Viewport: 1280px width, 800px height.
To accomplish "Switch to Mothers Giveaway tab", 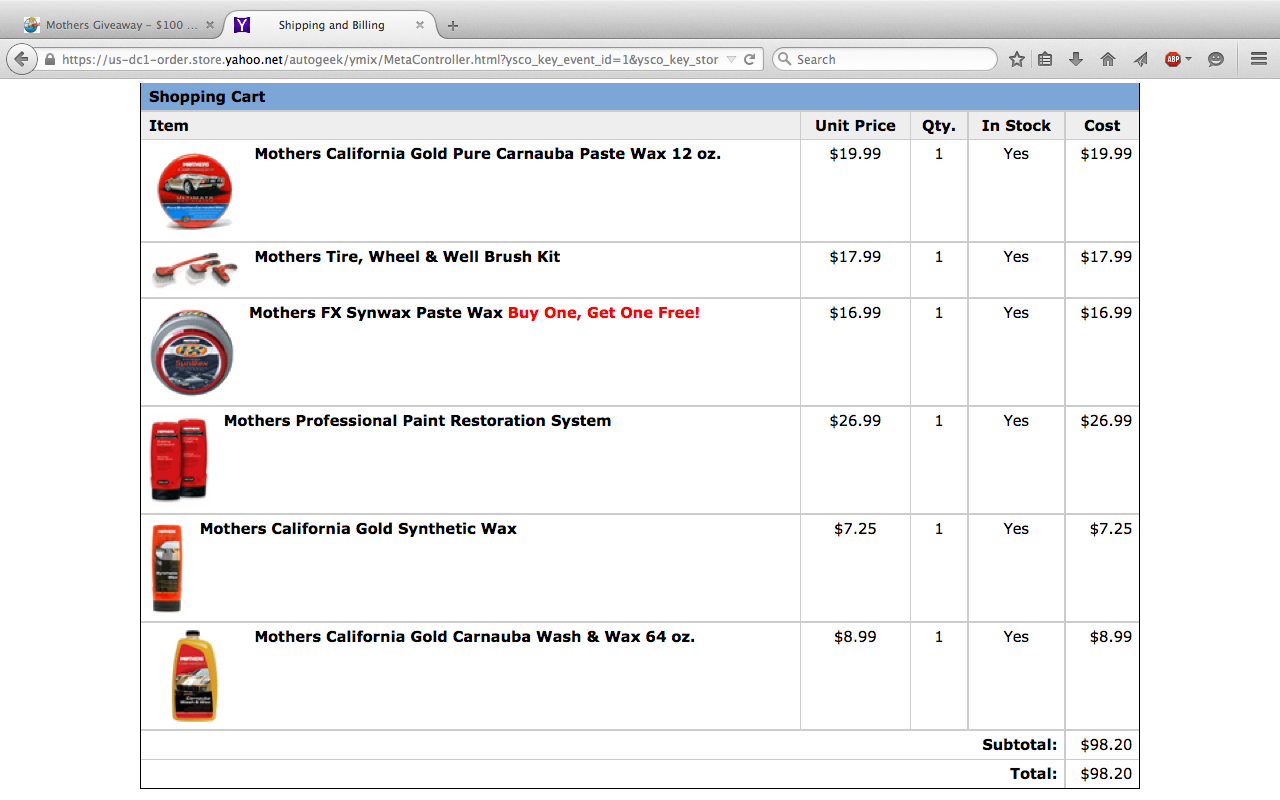I will click(x=120, y=25).
